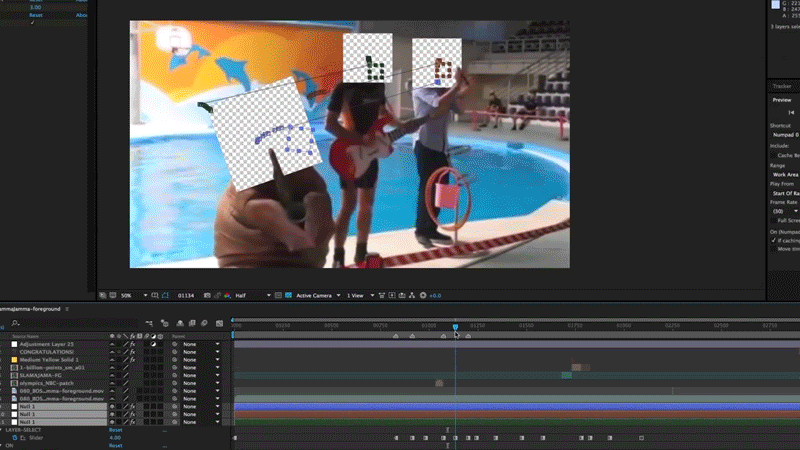Screen dimensions: 800x450
Task: Toggle adjustment layer switch on Adjustment Layer 25
Action: (x=154, y=344)
